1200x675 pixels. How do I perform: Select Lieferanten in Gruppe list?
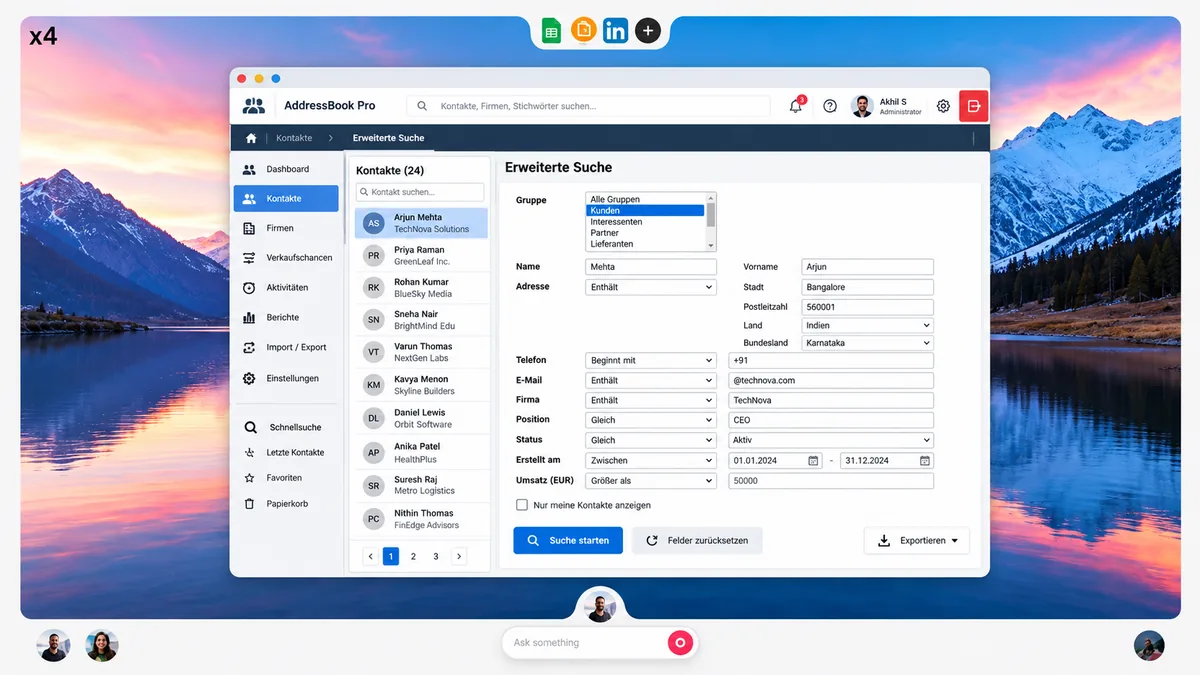pyautogui.click(x=646, y=244)
